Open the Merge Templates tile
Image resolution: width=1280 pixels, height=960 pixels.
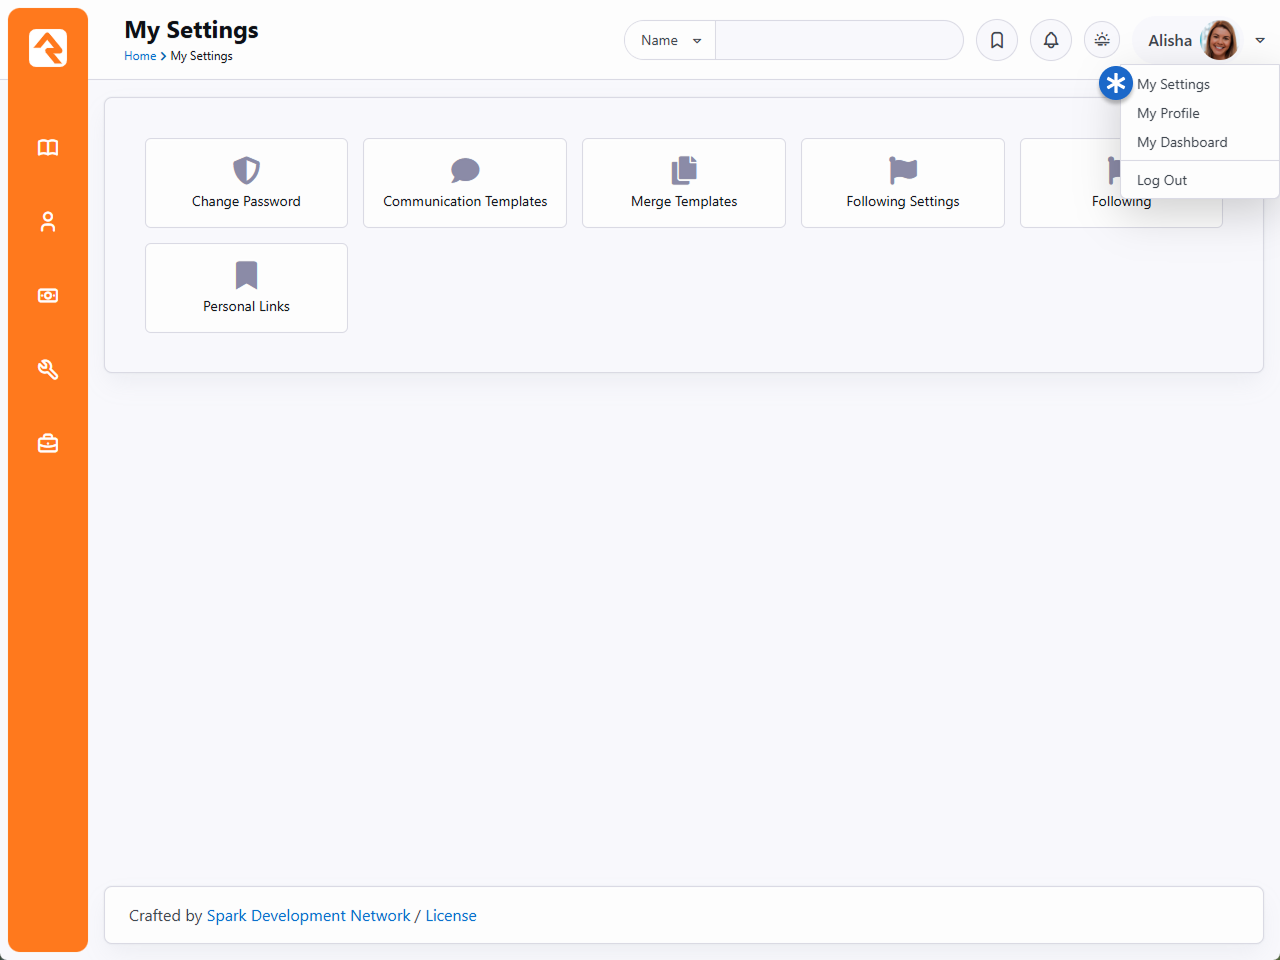[x=684, y=183]
